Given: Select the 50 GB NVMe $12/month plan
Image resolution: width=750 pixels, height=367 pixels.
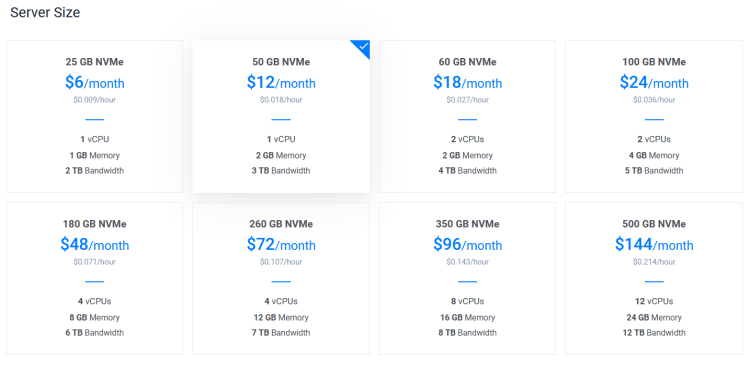Looking at the screenshot, I should 281,116.
